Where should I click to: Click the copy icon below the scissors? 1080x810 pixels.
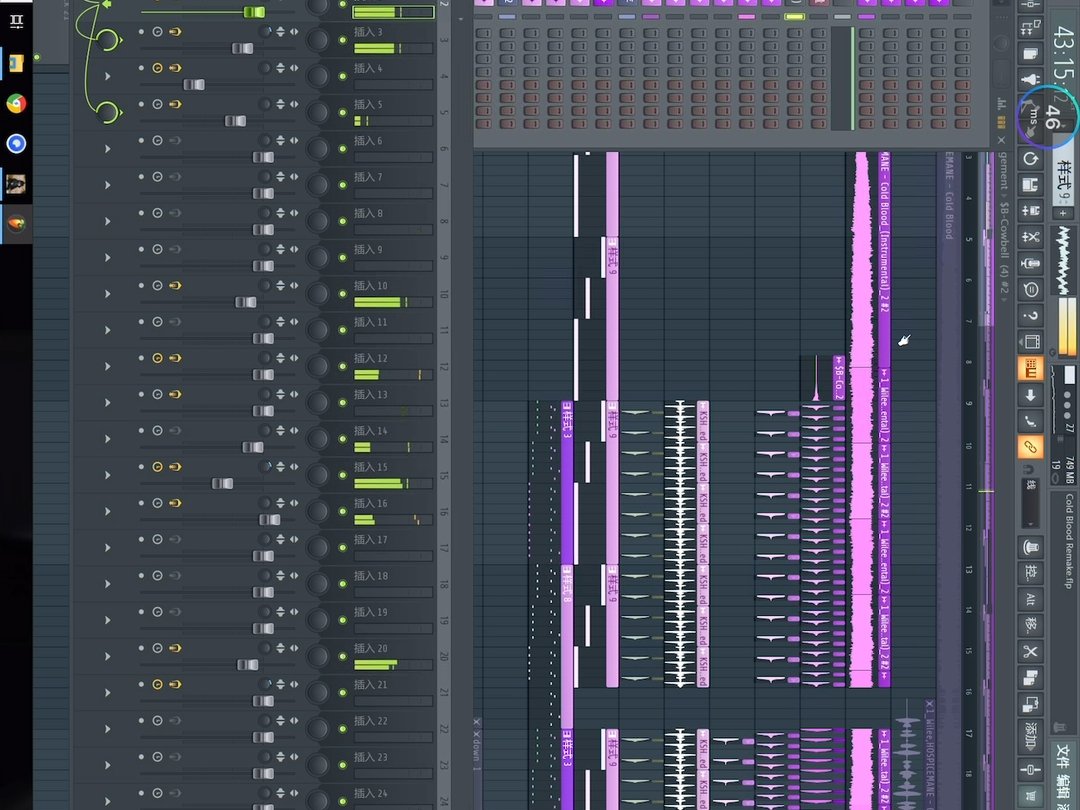[1030, 678]
